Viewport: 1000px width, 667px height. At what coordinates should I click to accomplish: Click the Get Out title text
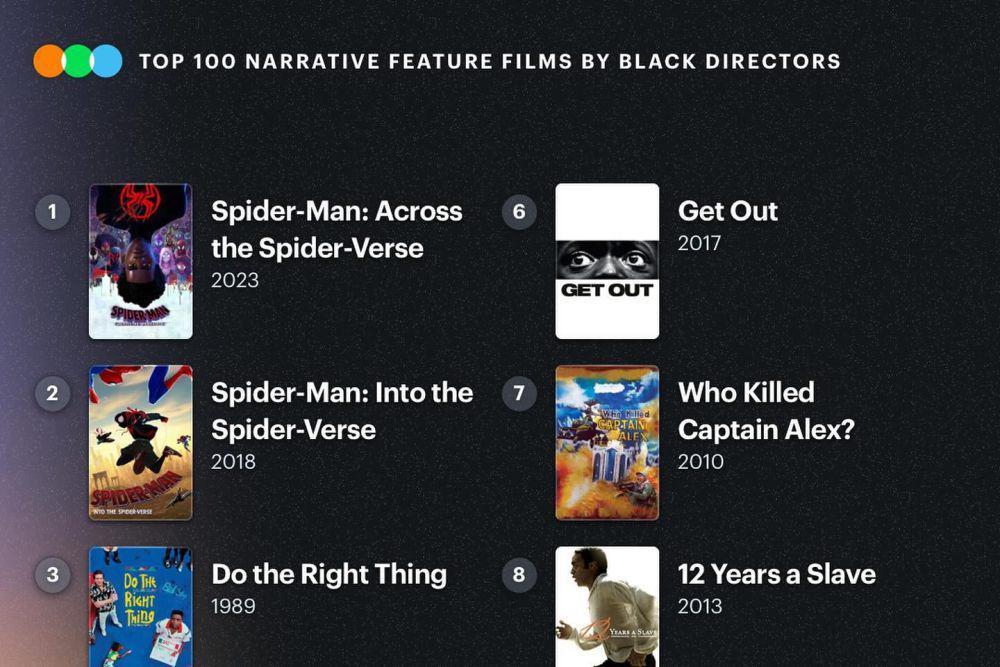pos(727,211)
